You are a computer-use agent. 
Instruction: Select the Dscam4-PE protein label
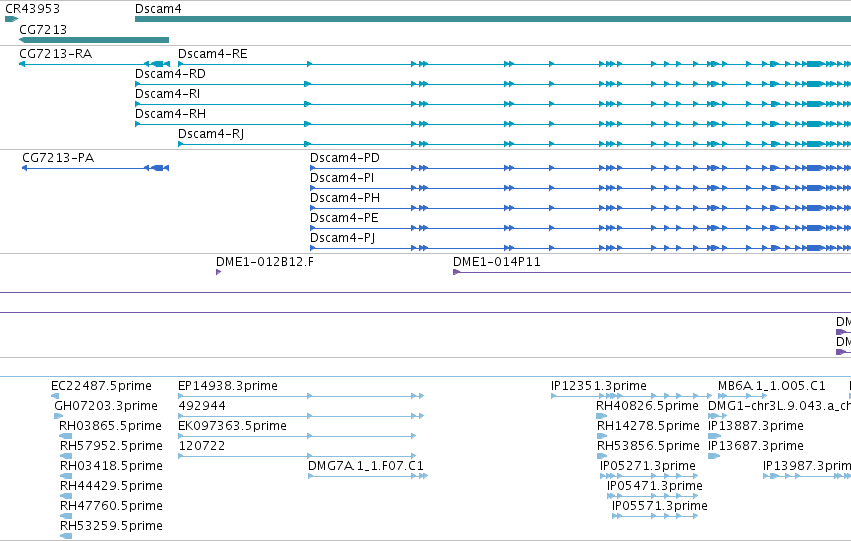[x=344, y=218]
